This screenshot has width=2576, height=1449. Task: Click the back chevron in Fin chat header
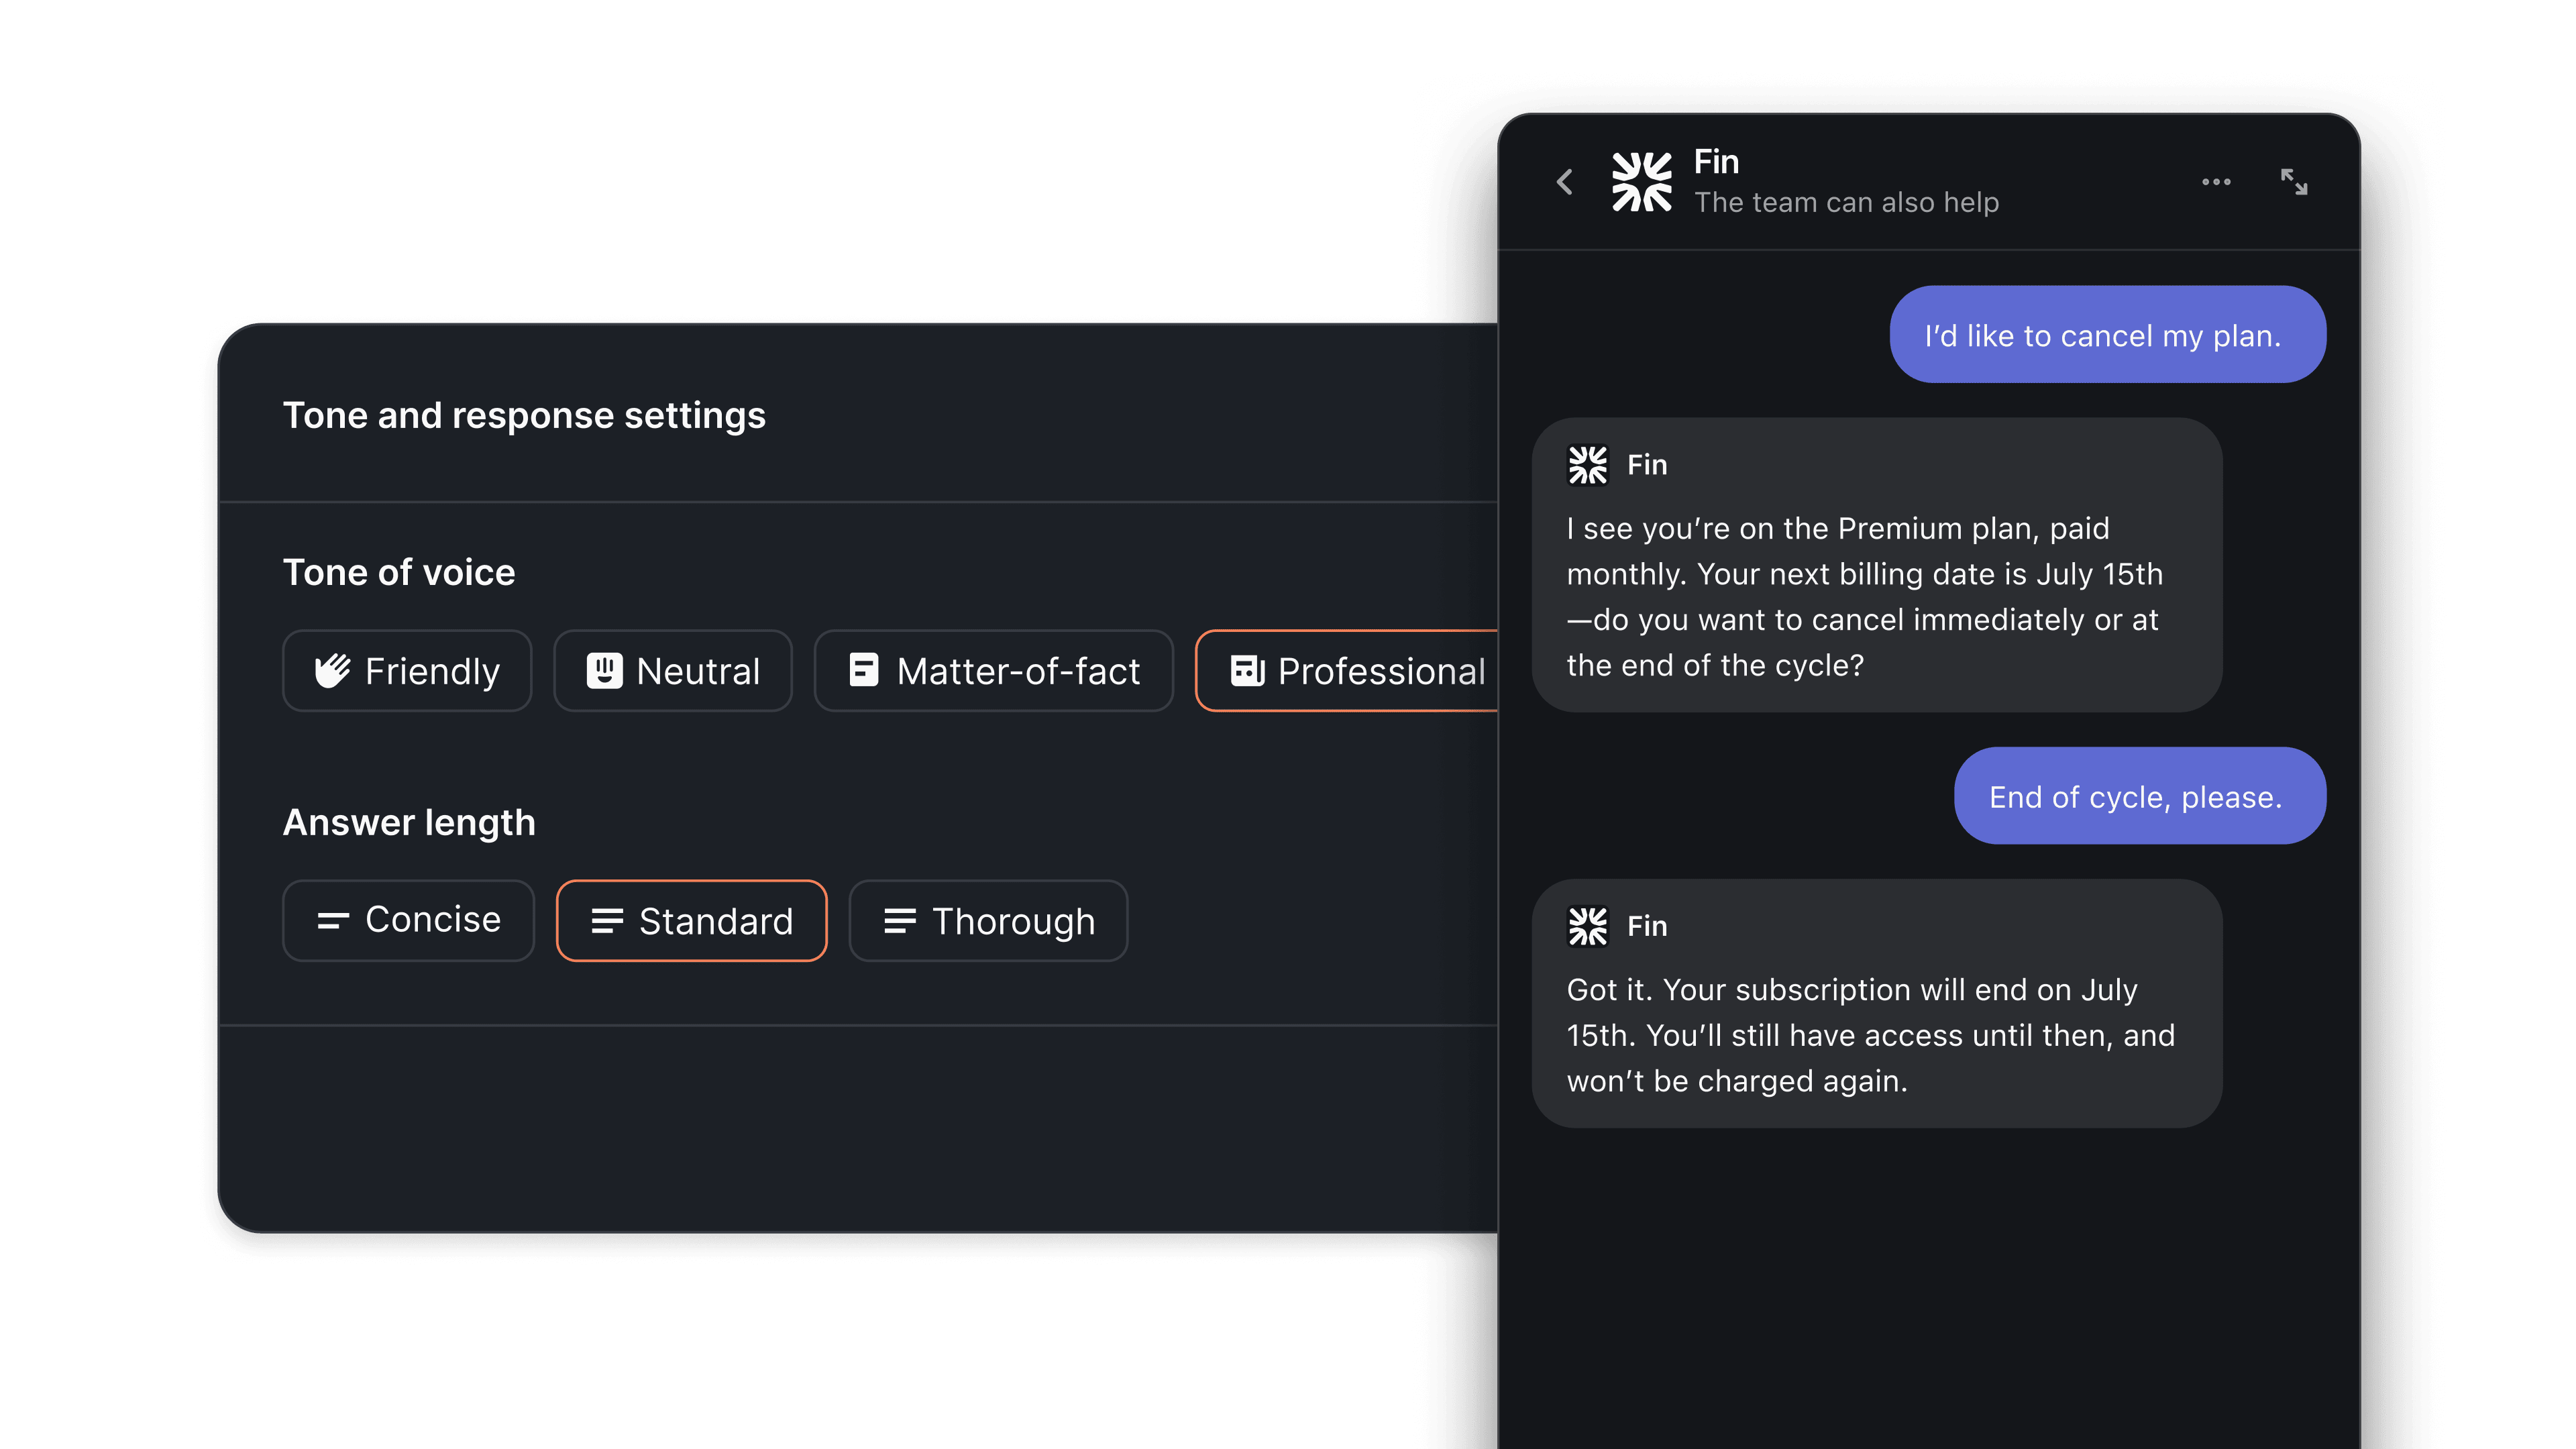1565,182
